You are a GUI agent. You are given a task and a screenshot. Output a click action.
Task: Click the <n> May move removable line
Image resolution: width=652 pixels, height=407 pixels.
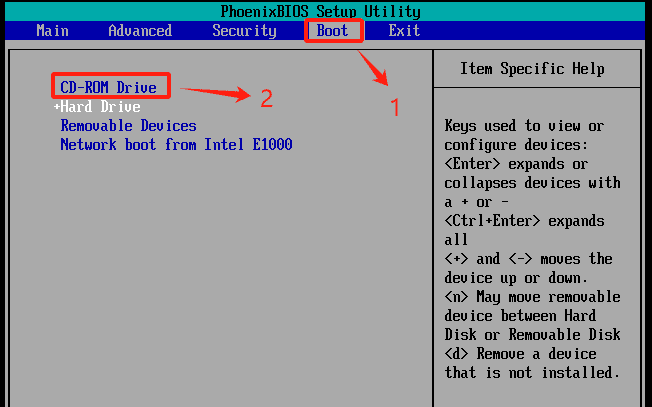pyautogui.click(x=532, y=297)
